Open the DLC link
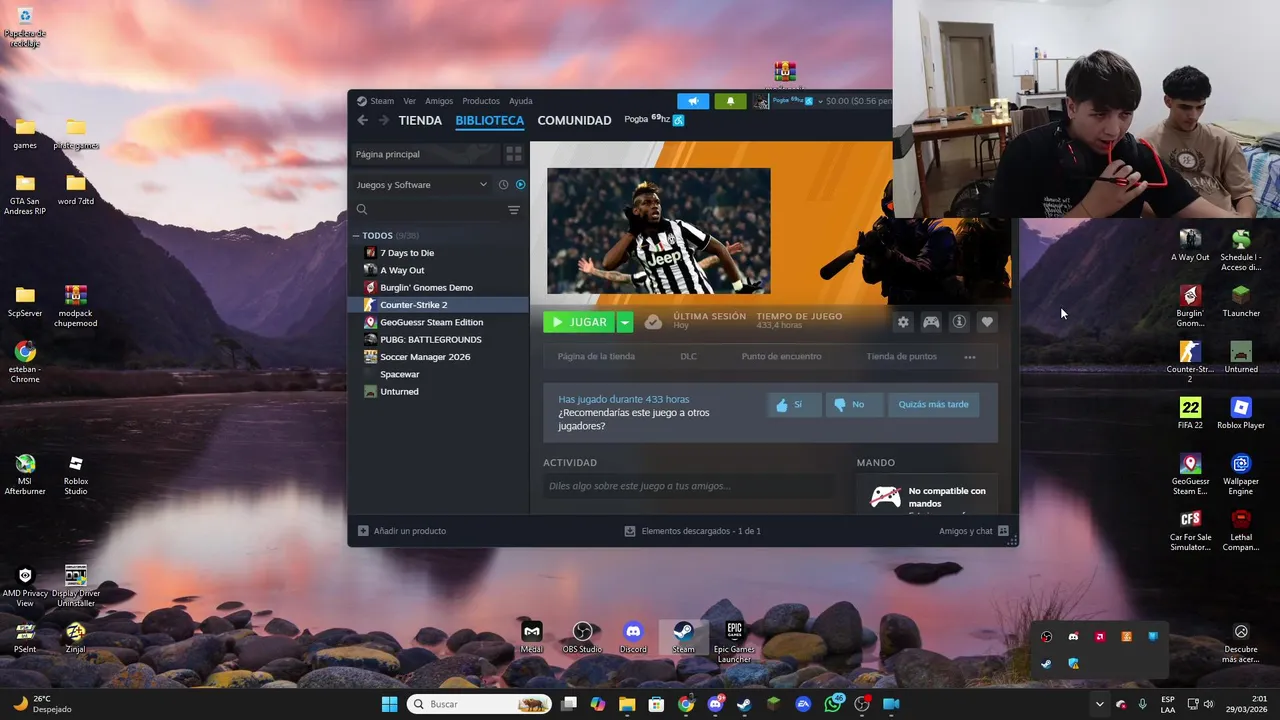The image size is (1280, 720). tap(688, 357)
